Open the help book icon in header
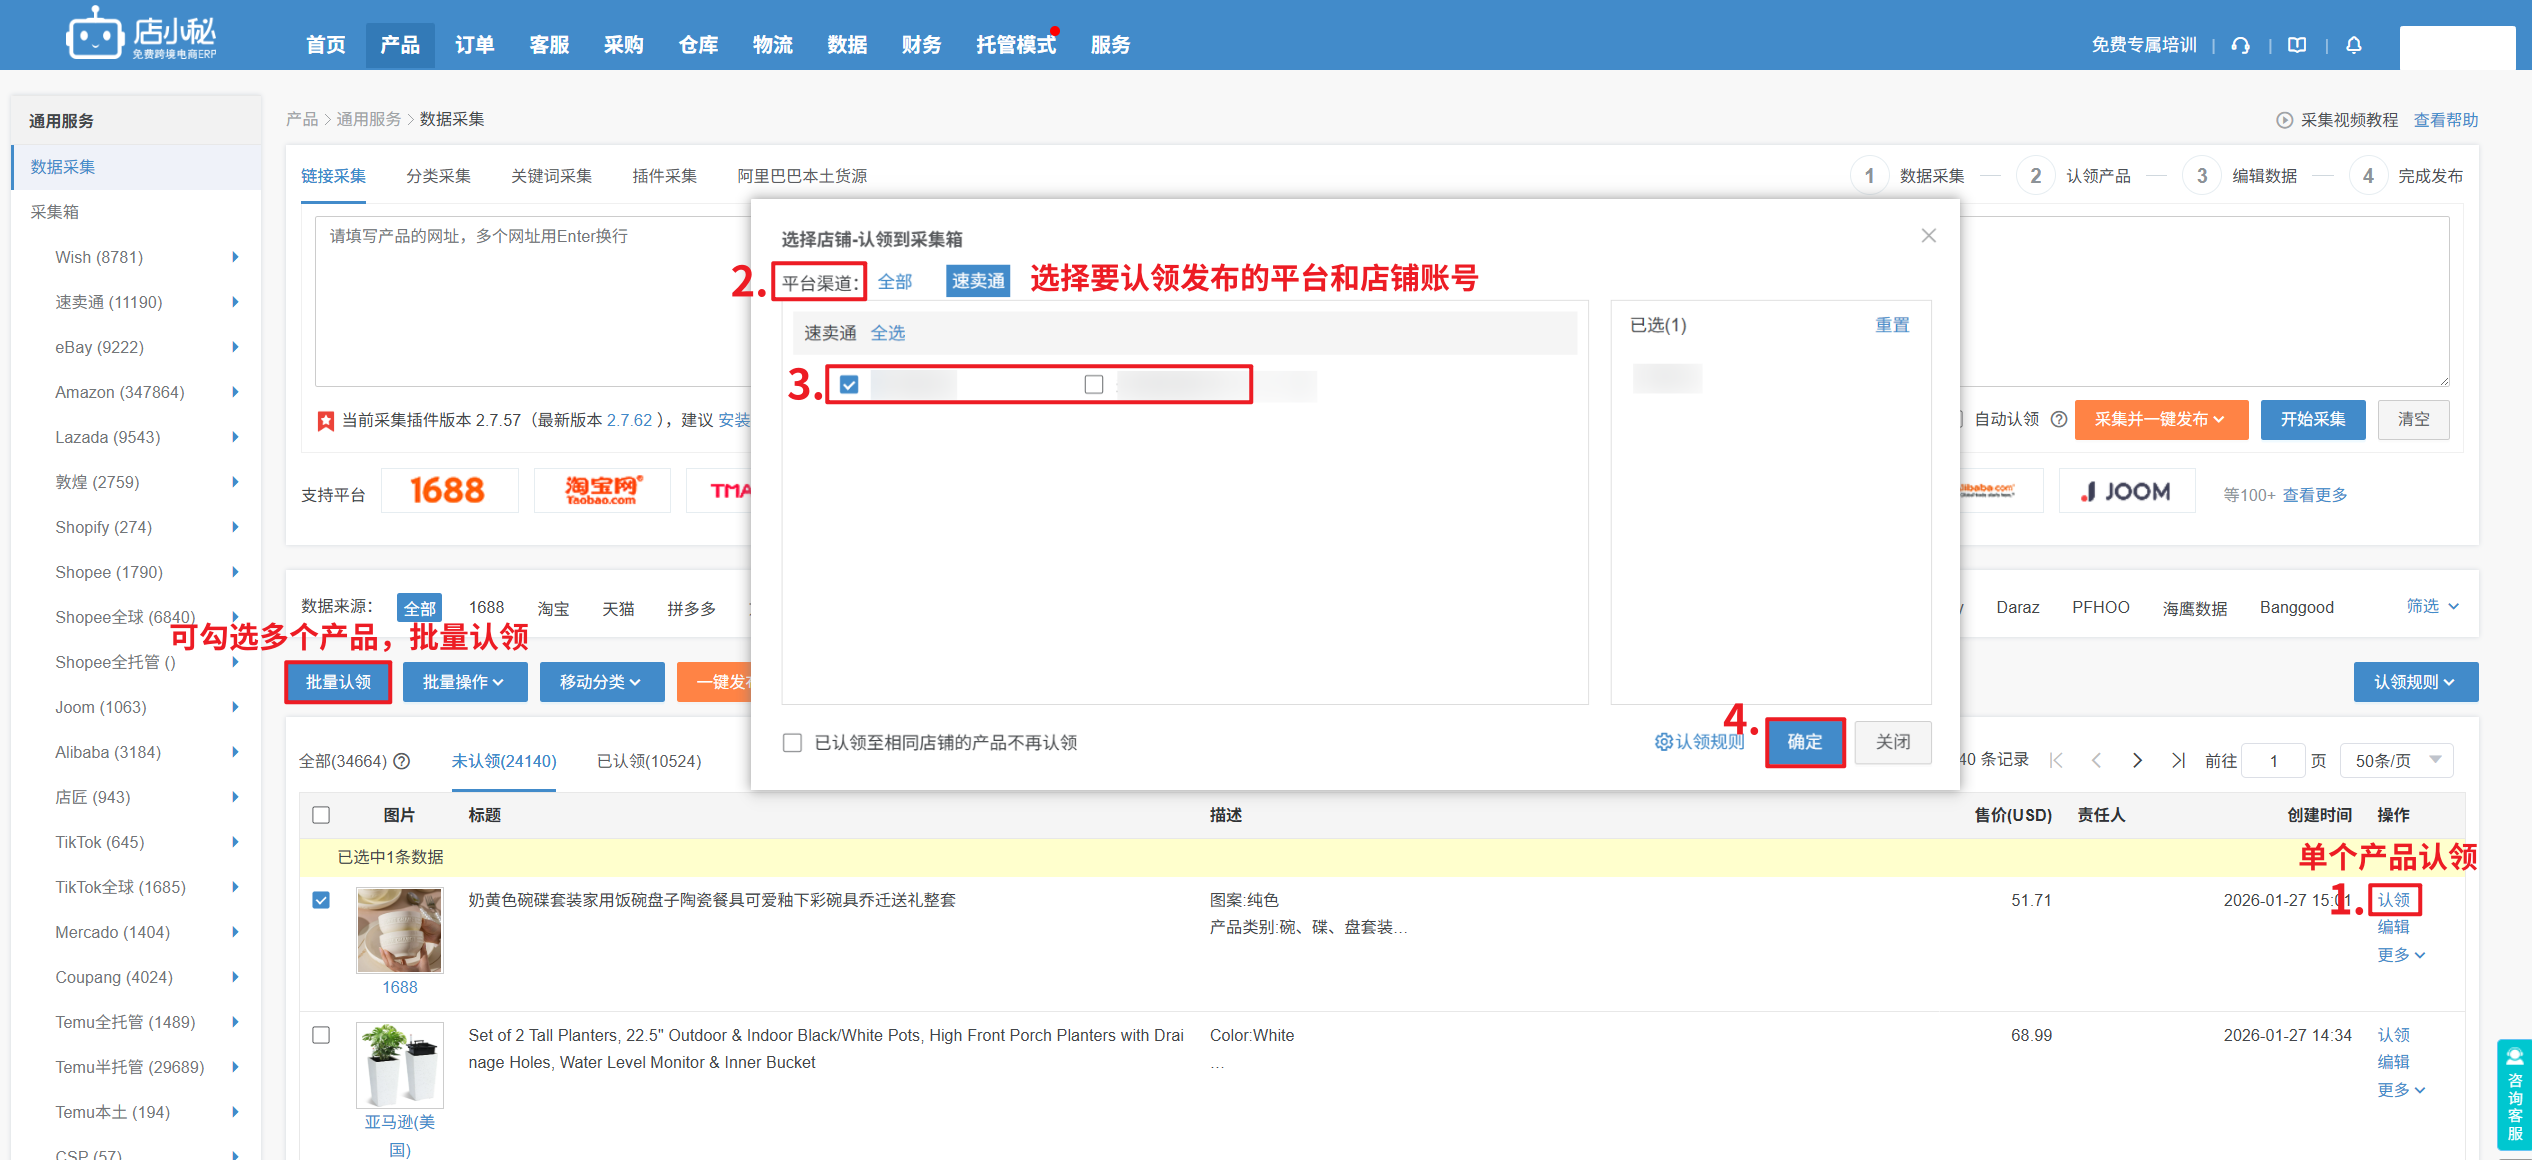 coord(2297,45)
